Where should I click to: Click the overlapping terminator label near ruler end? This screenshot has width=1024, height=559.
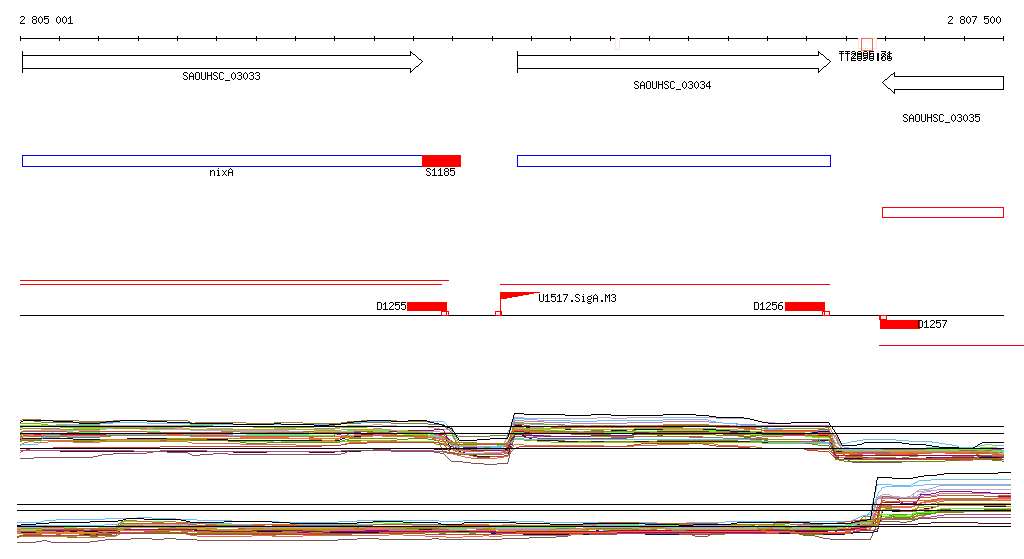coord(865,57)
